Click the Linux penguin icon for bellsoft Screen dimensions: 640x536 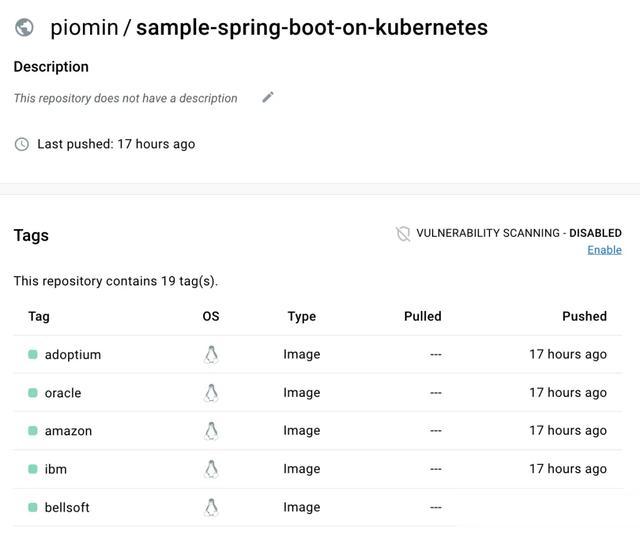point(211,507)
